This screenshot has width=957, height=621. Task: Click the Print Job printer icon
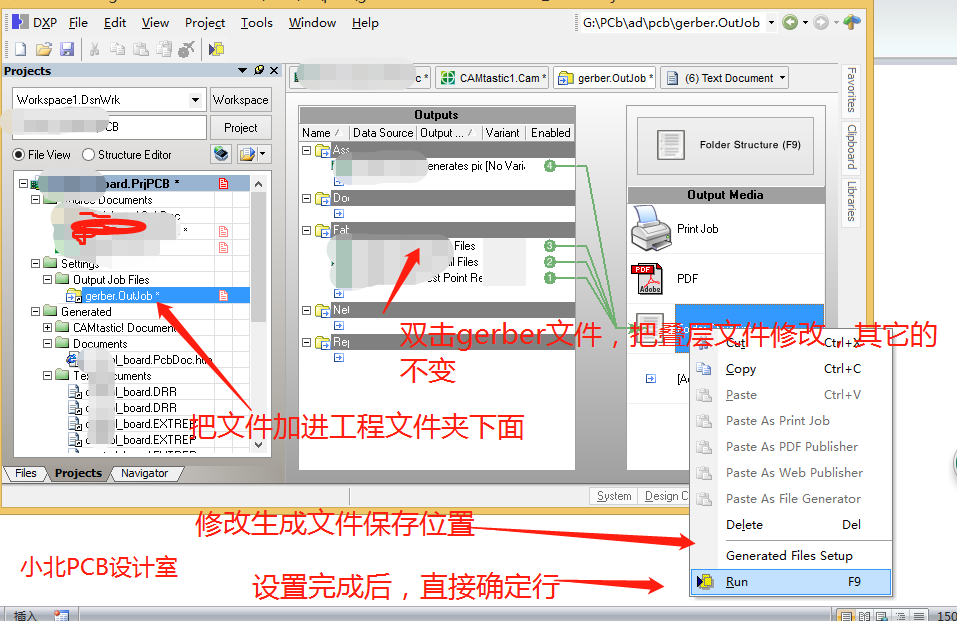pyautogui.click(x=652, y=228)
